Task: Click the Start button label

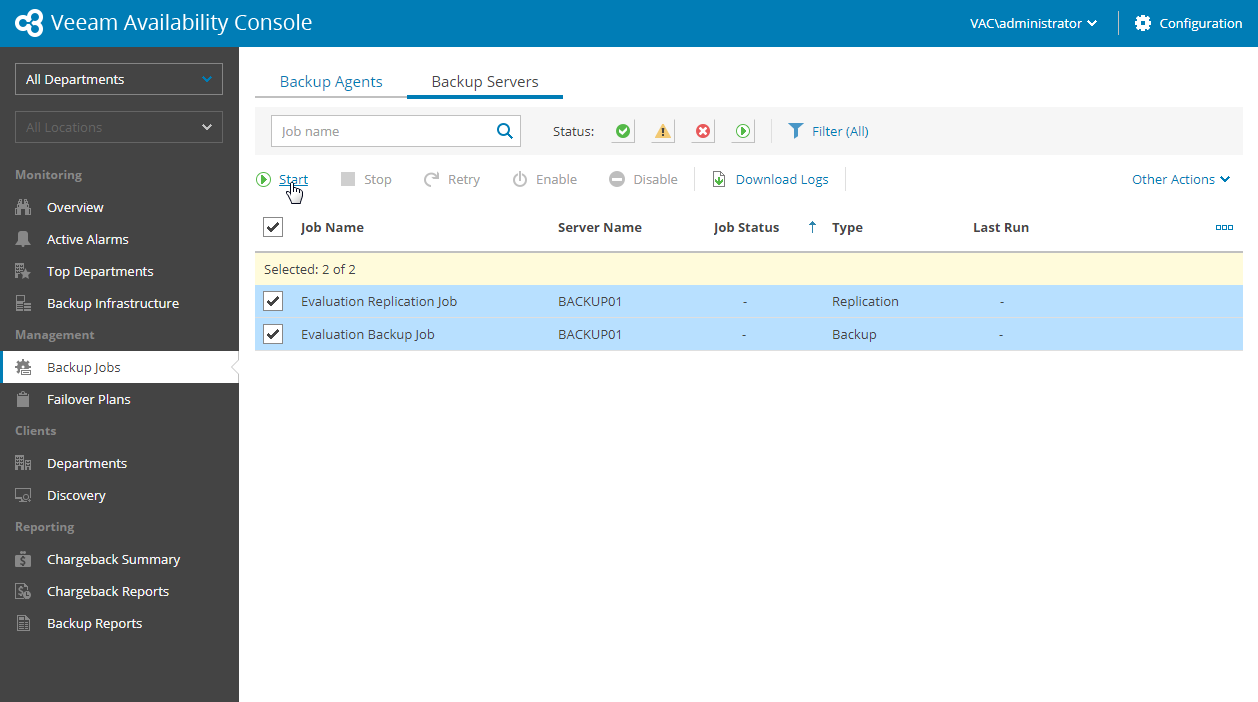Action: (x=293, y=179)
